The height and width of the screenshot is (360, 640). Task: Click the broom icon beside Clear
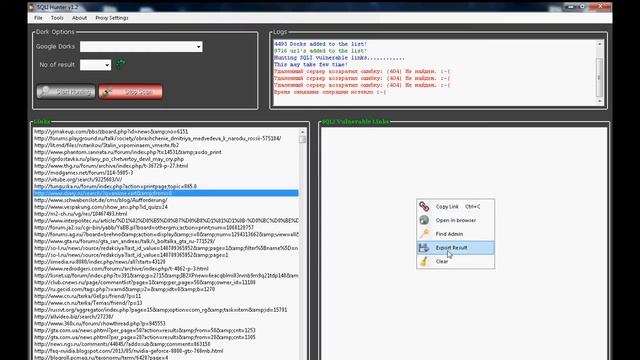[x=424, y=261]
